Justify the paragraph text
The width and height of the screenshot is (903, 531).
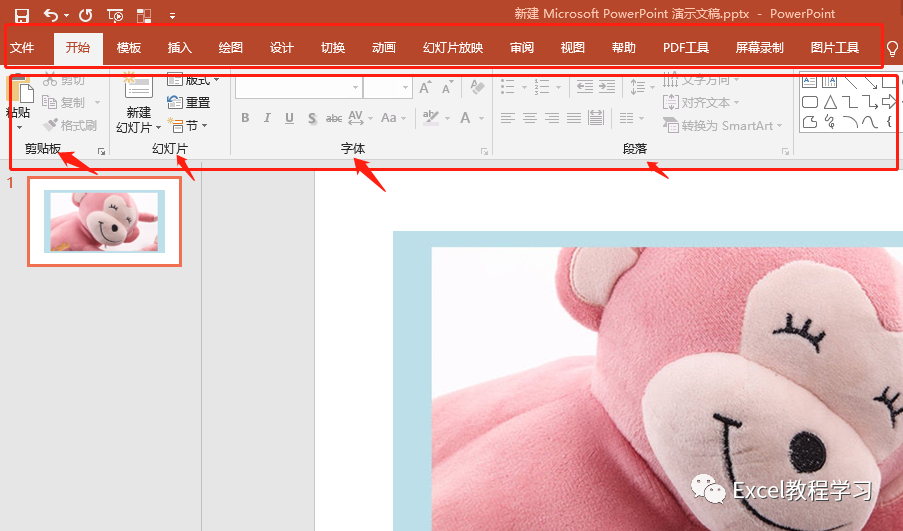point(574,118)
